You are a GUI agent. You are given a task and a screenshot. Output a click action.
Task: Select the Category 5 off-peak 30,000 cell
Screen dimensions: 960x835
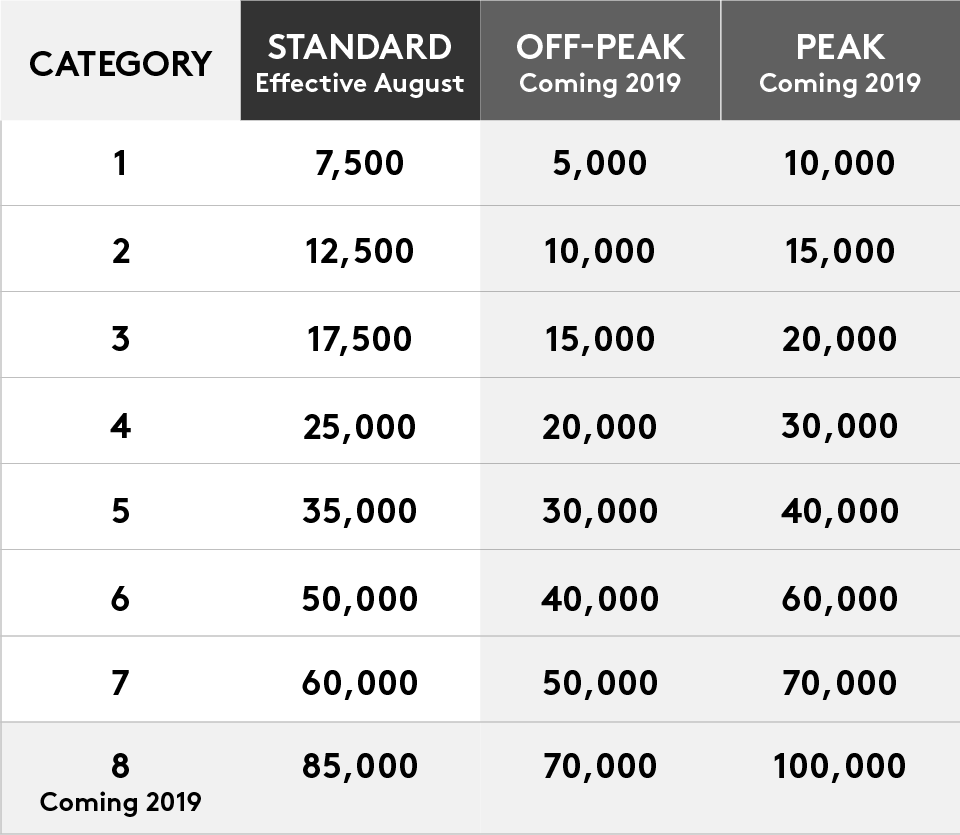coord(600,511)
